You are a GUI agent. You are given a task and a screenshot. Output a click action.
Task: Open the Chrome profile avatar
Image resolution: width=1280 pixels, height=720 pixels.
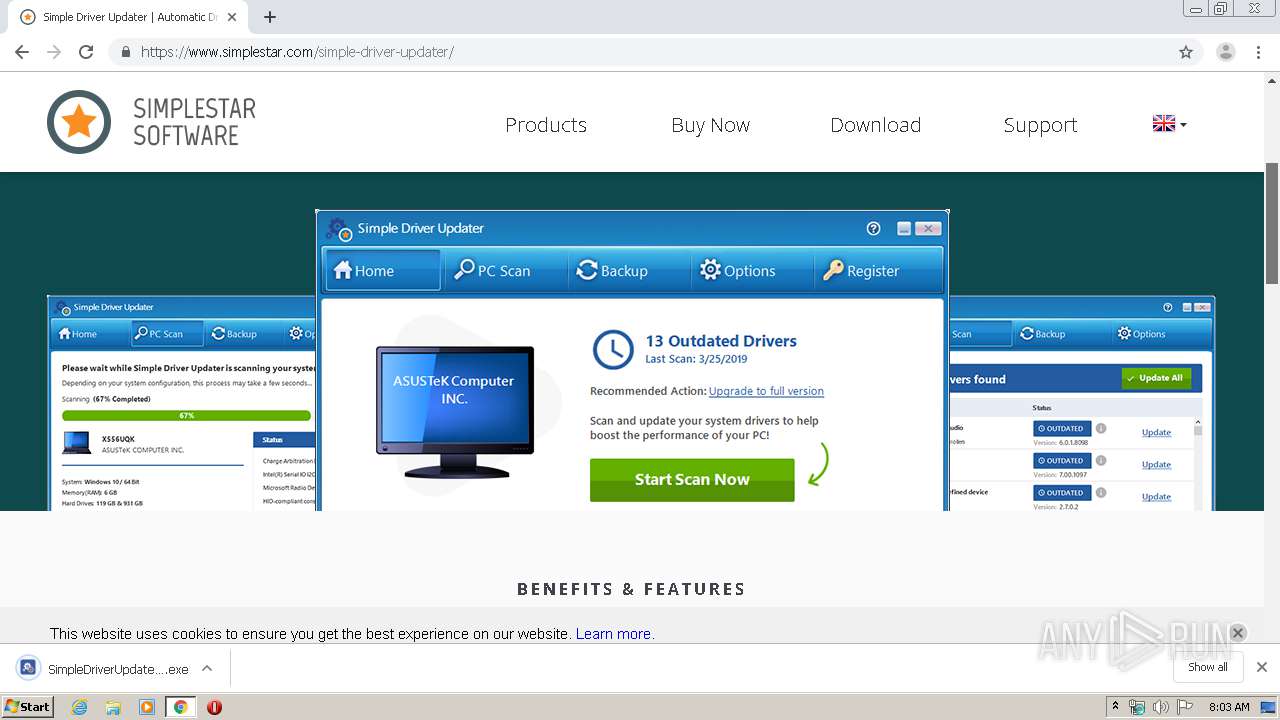click(1226, 52)
